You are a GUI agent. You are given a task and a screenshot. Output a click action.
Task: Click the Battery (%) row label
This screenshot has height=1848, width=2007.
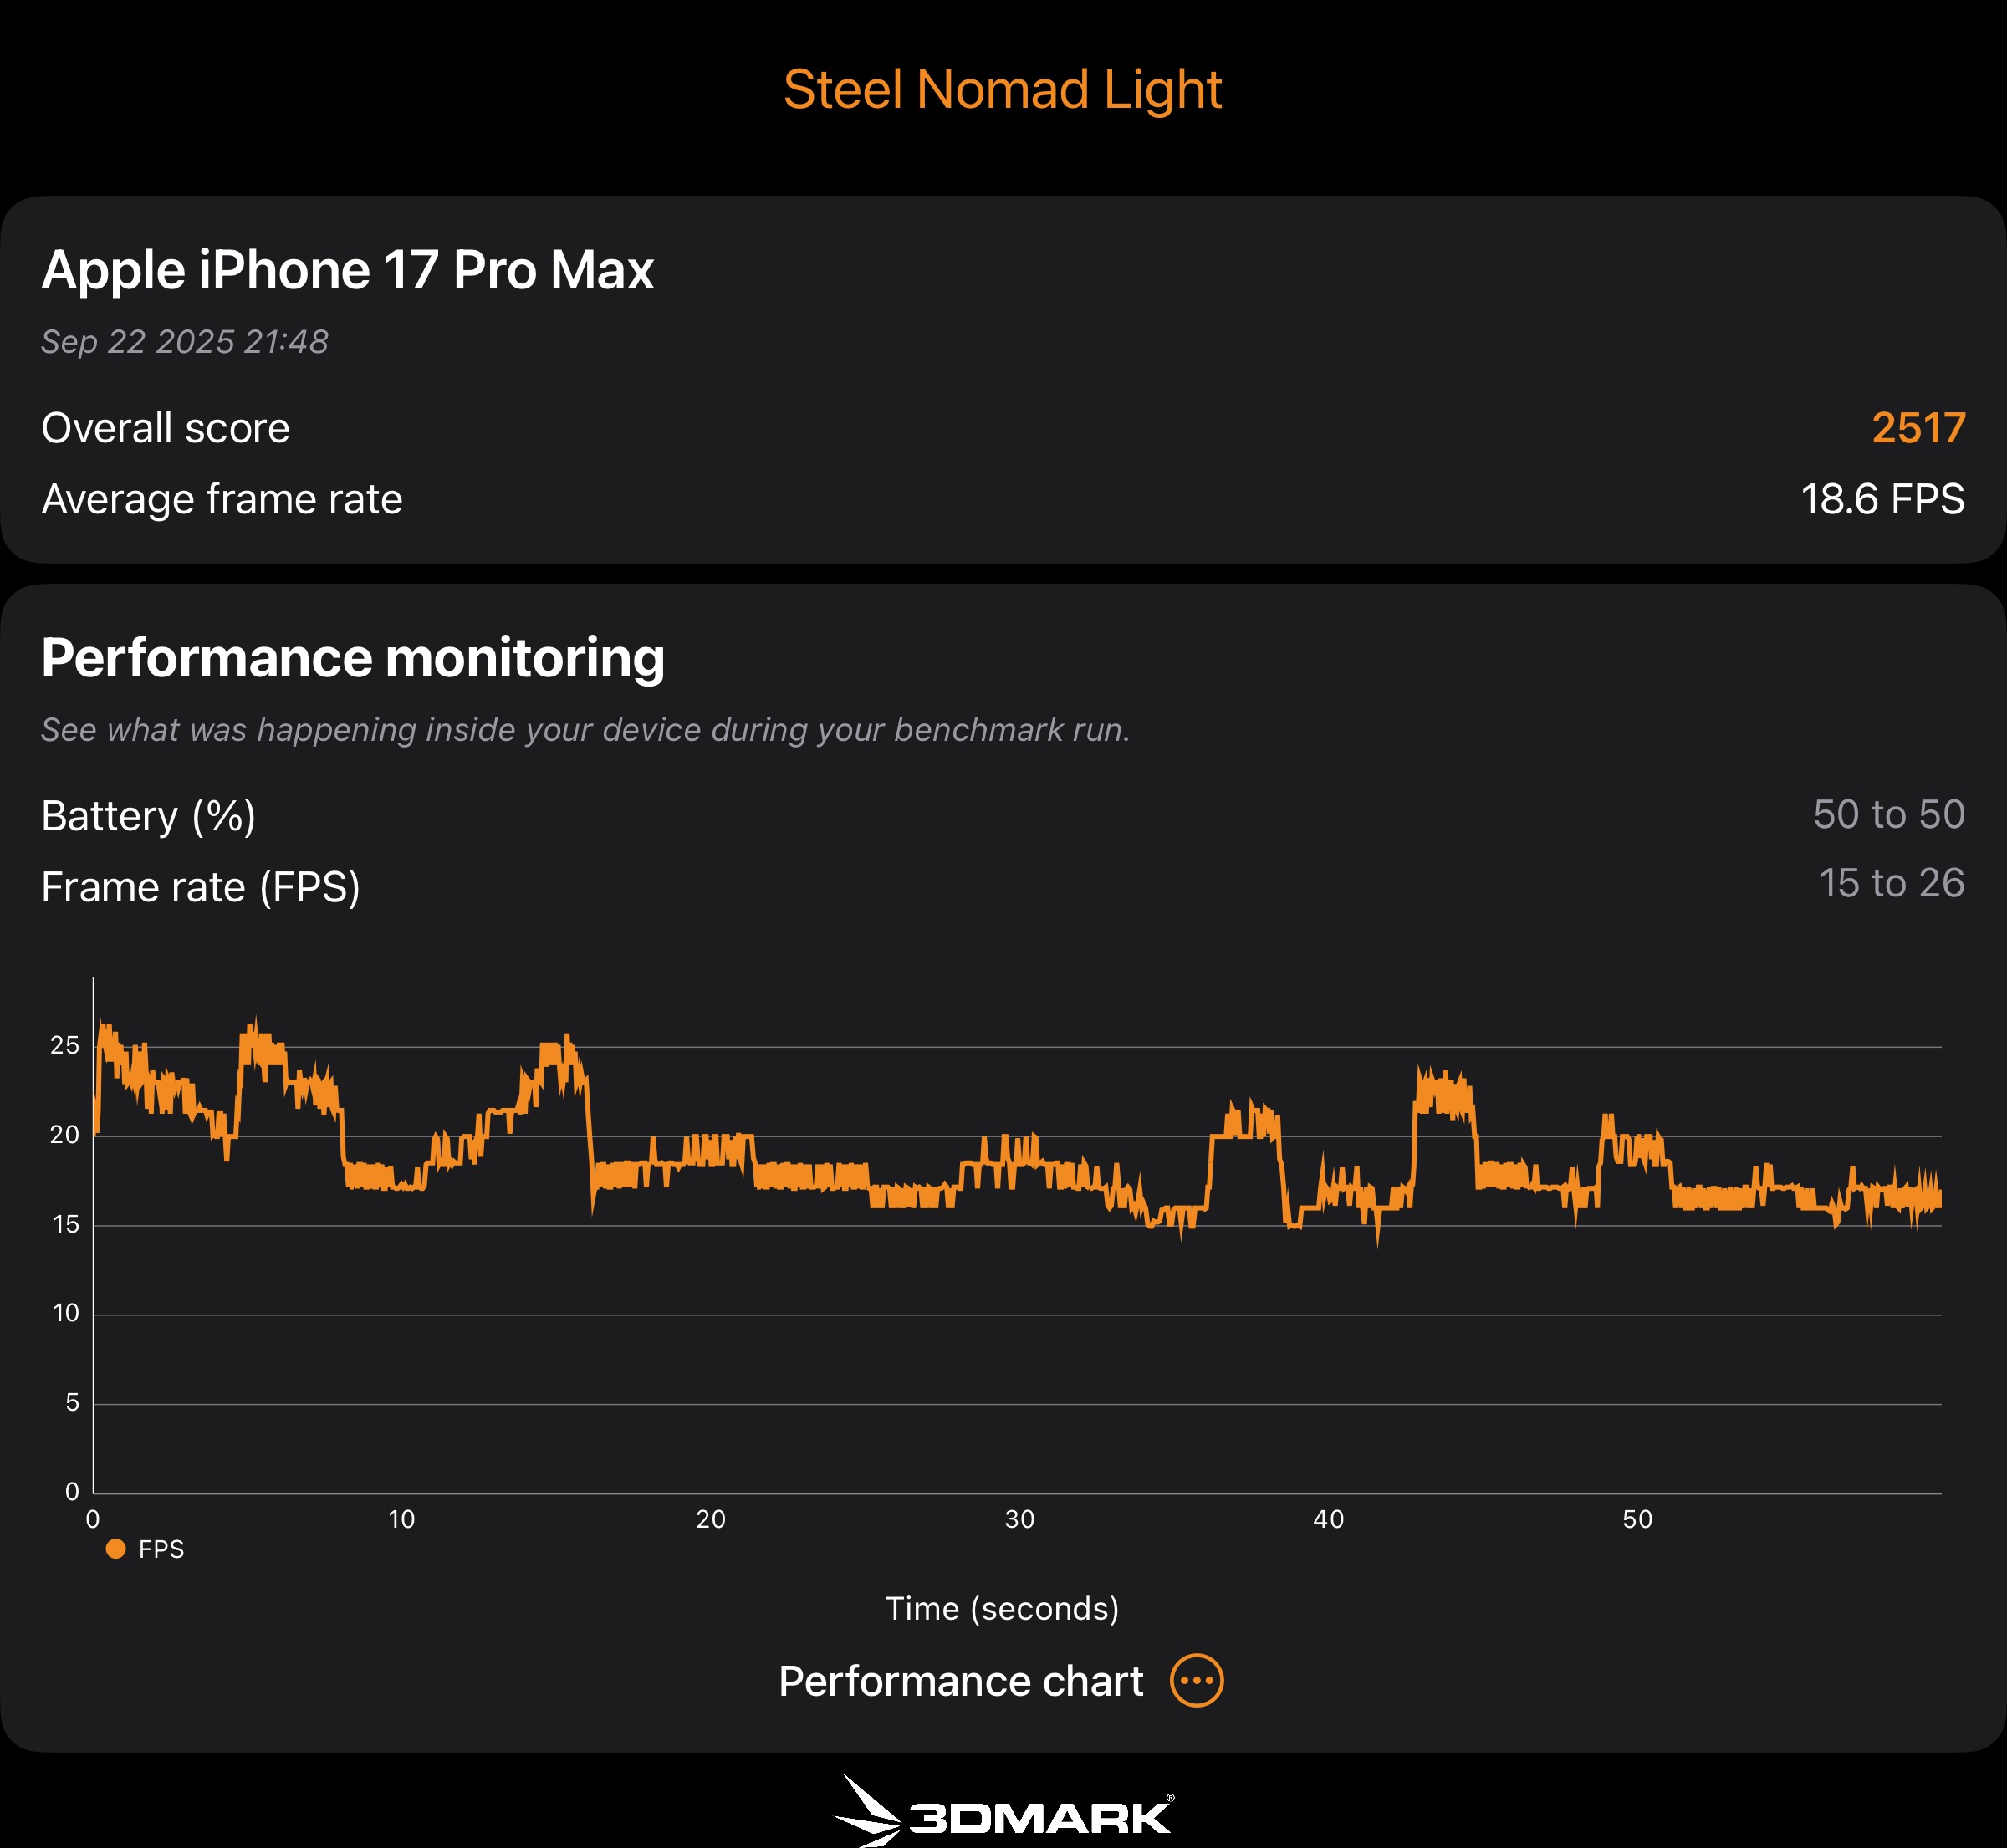click(x=149, y=816)
